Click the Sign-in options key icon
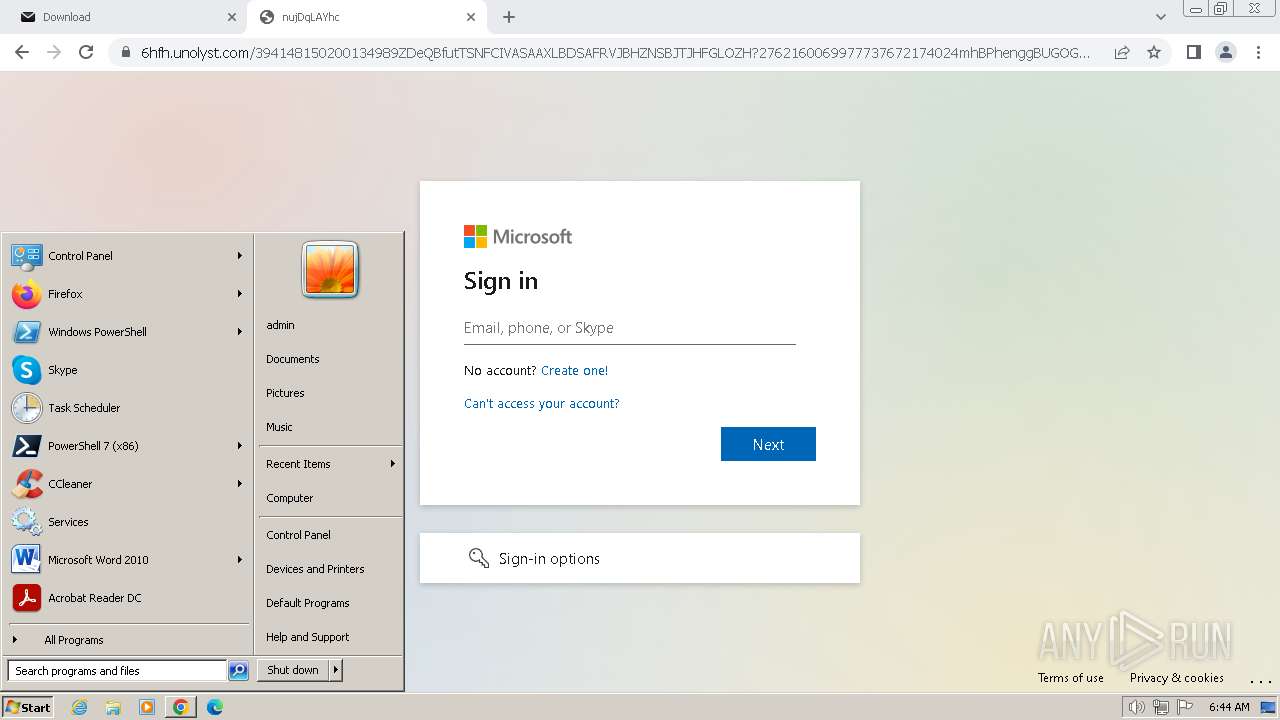 coord(479,558)
